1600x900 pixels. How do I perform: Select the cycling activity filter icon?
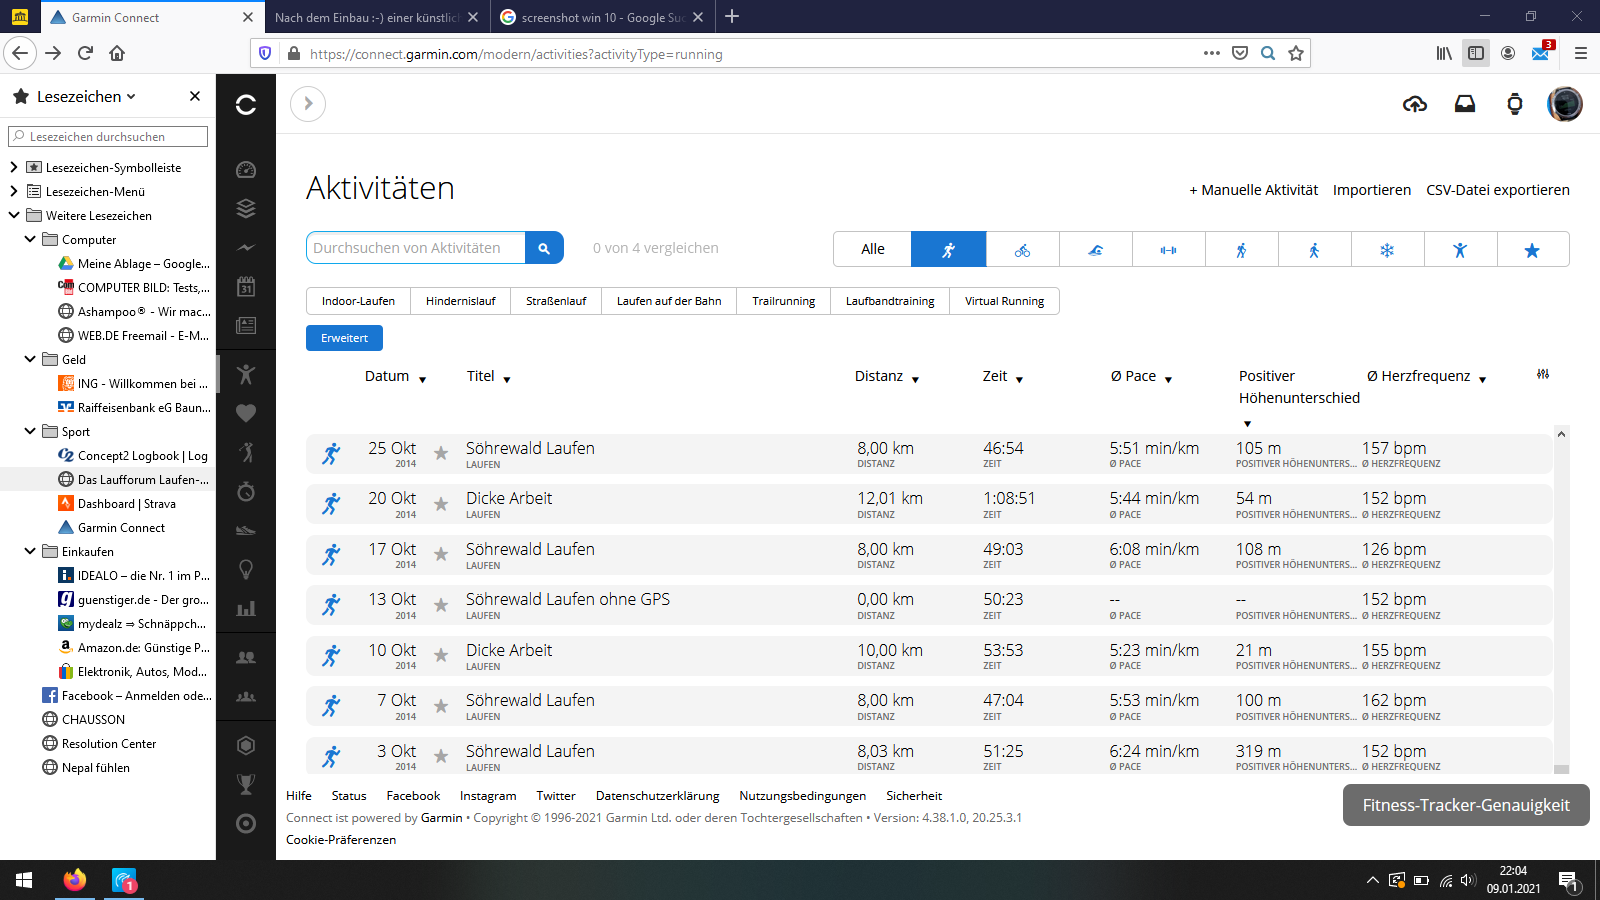[1022, 250]
